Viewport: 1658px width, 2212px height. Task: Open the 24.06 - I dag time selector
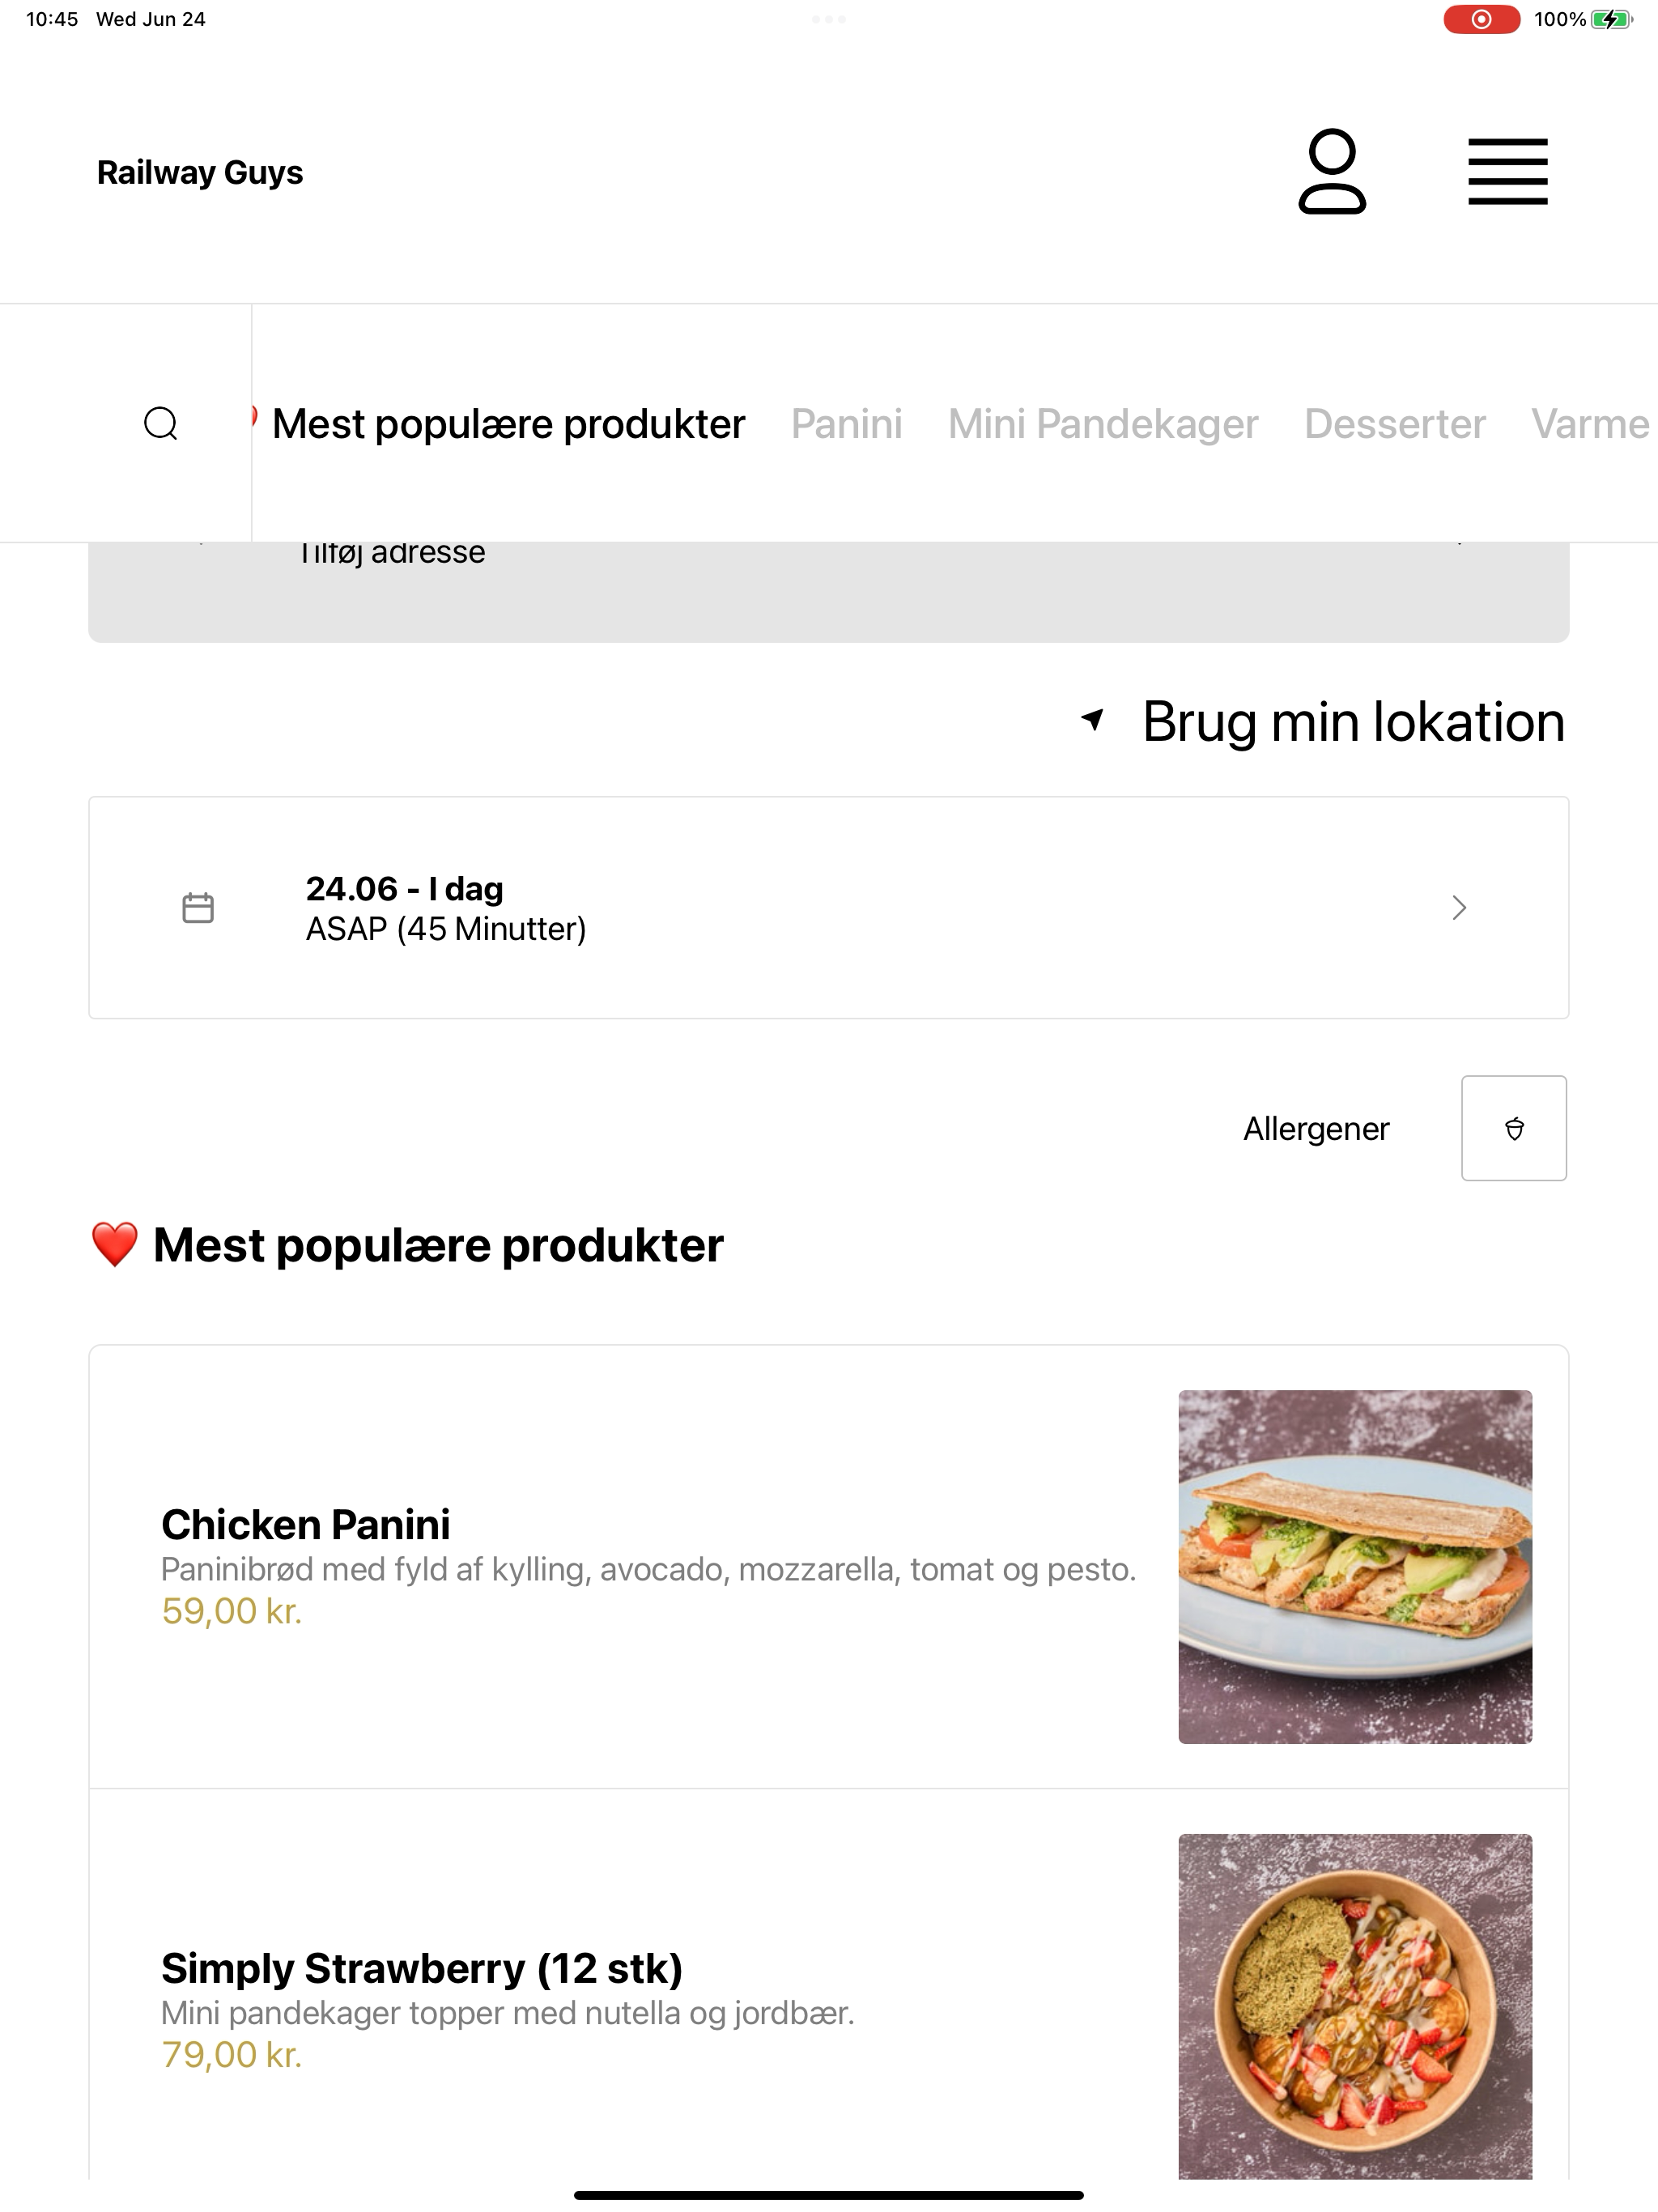(828, 908)
